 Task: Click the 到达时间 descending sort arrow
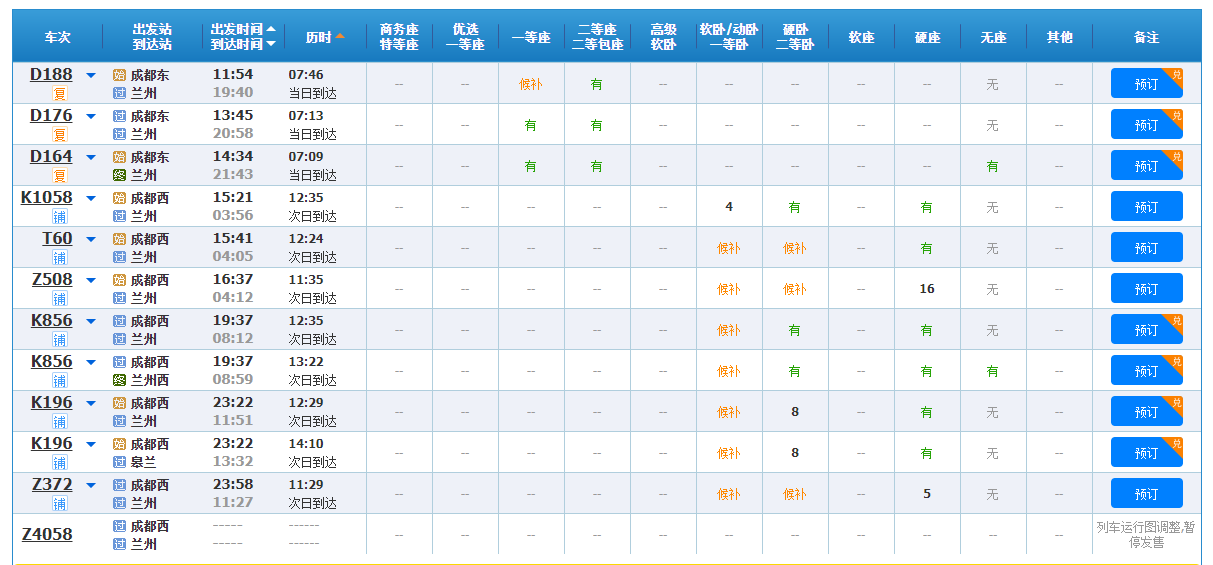[271, 44]
